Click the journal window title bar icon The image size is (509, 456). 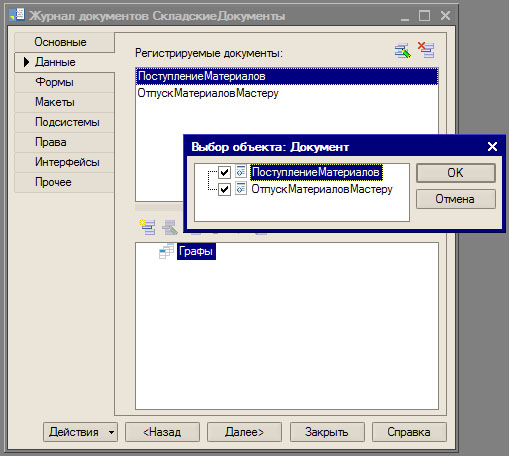point(17,15)
